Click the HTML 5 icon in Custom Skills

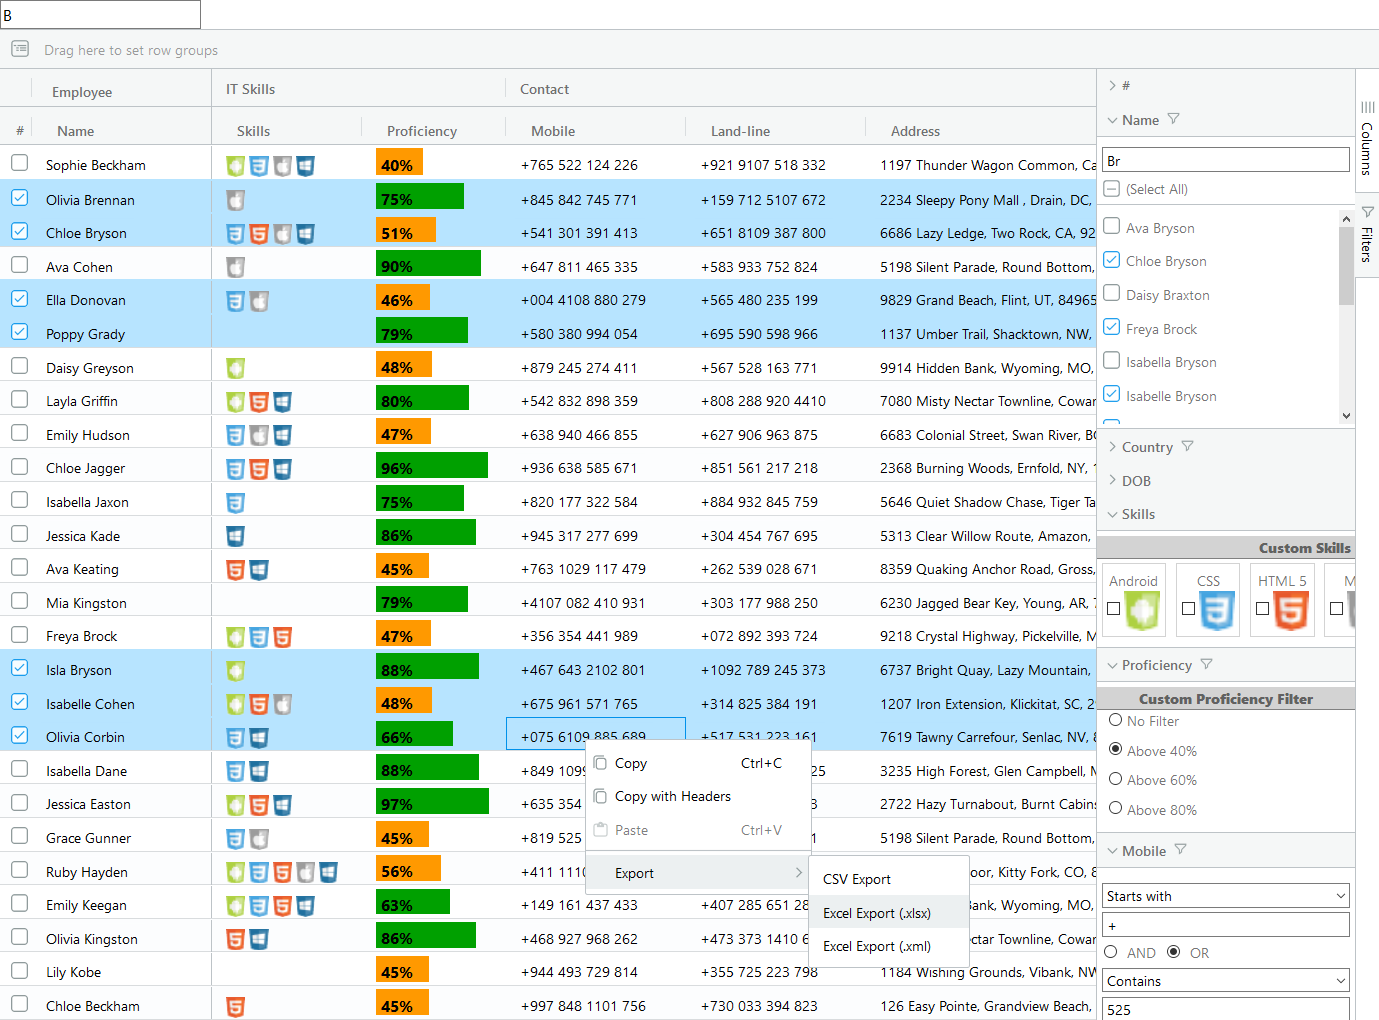pyautogui.click(x=1282, y=604)
